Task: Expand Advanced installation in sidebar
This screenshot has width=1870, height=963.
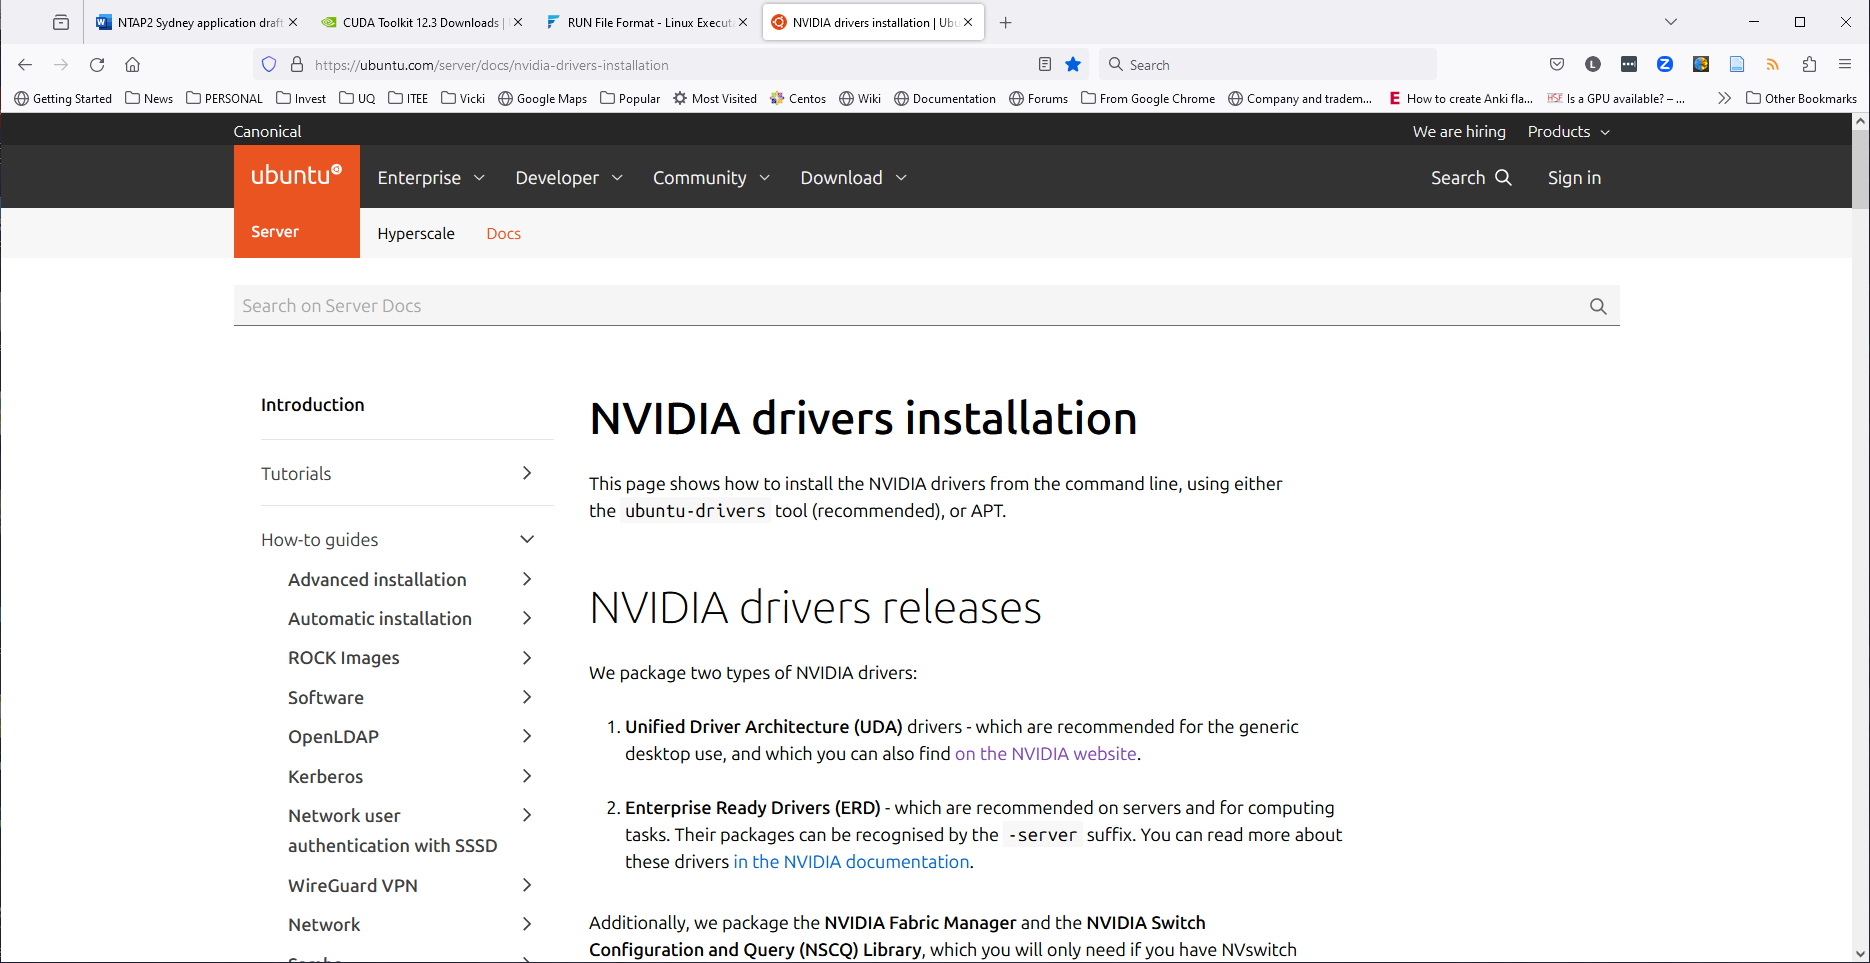Action: (x=527, y=579)
